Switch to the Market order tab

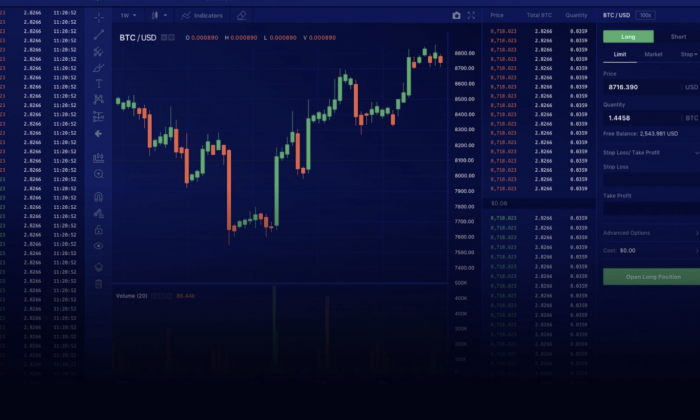coord(653,54)
